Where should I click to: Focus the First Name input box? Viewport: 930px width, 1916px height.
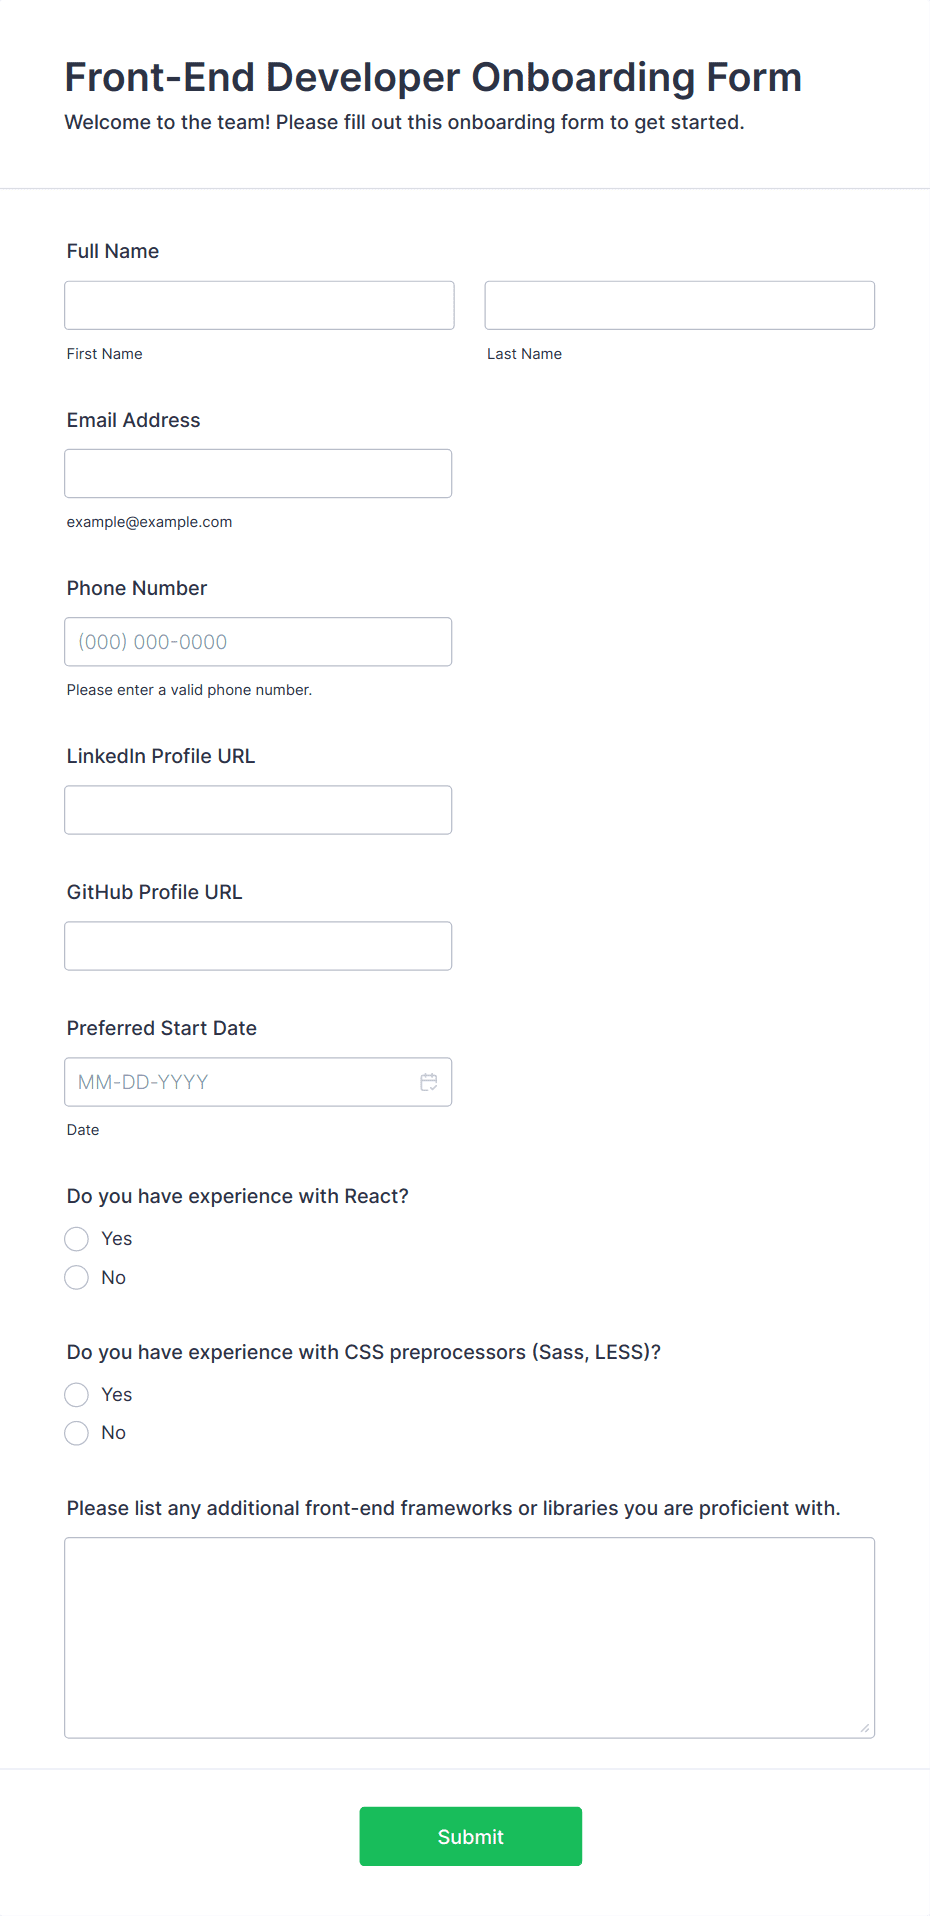[259, 305]
